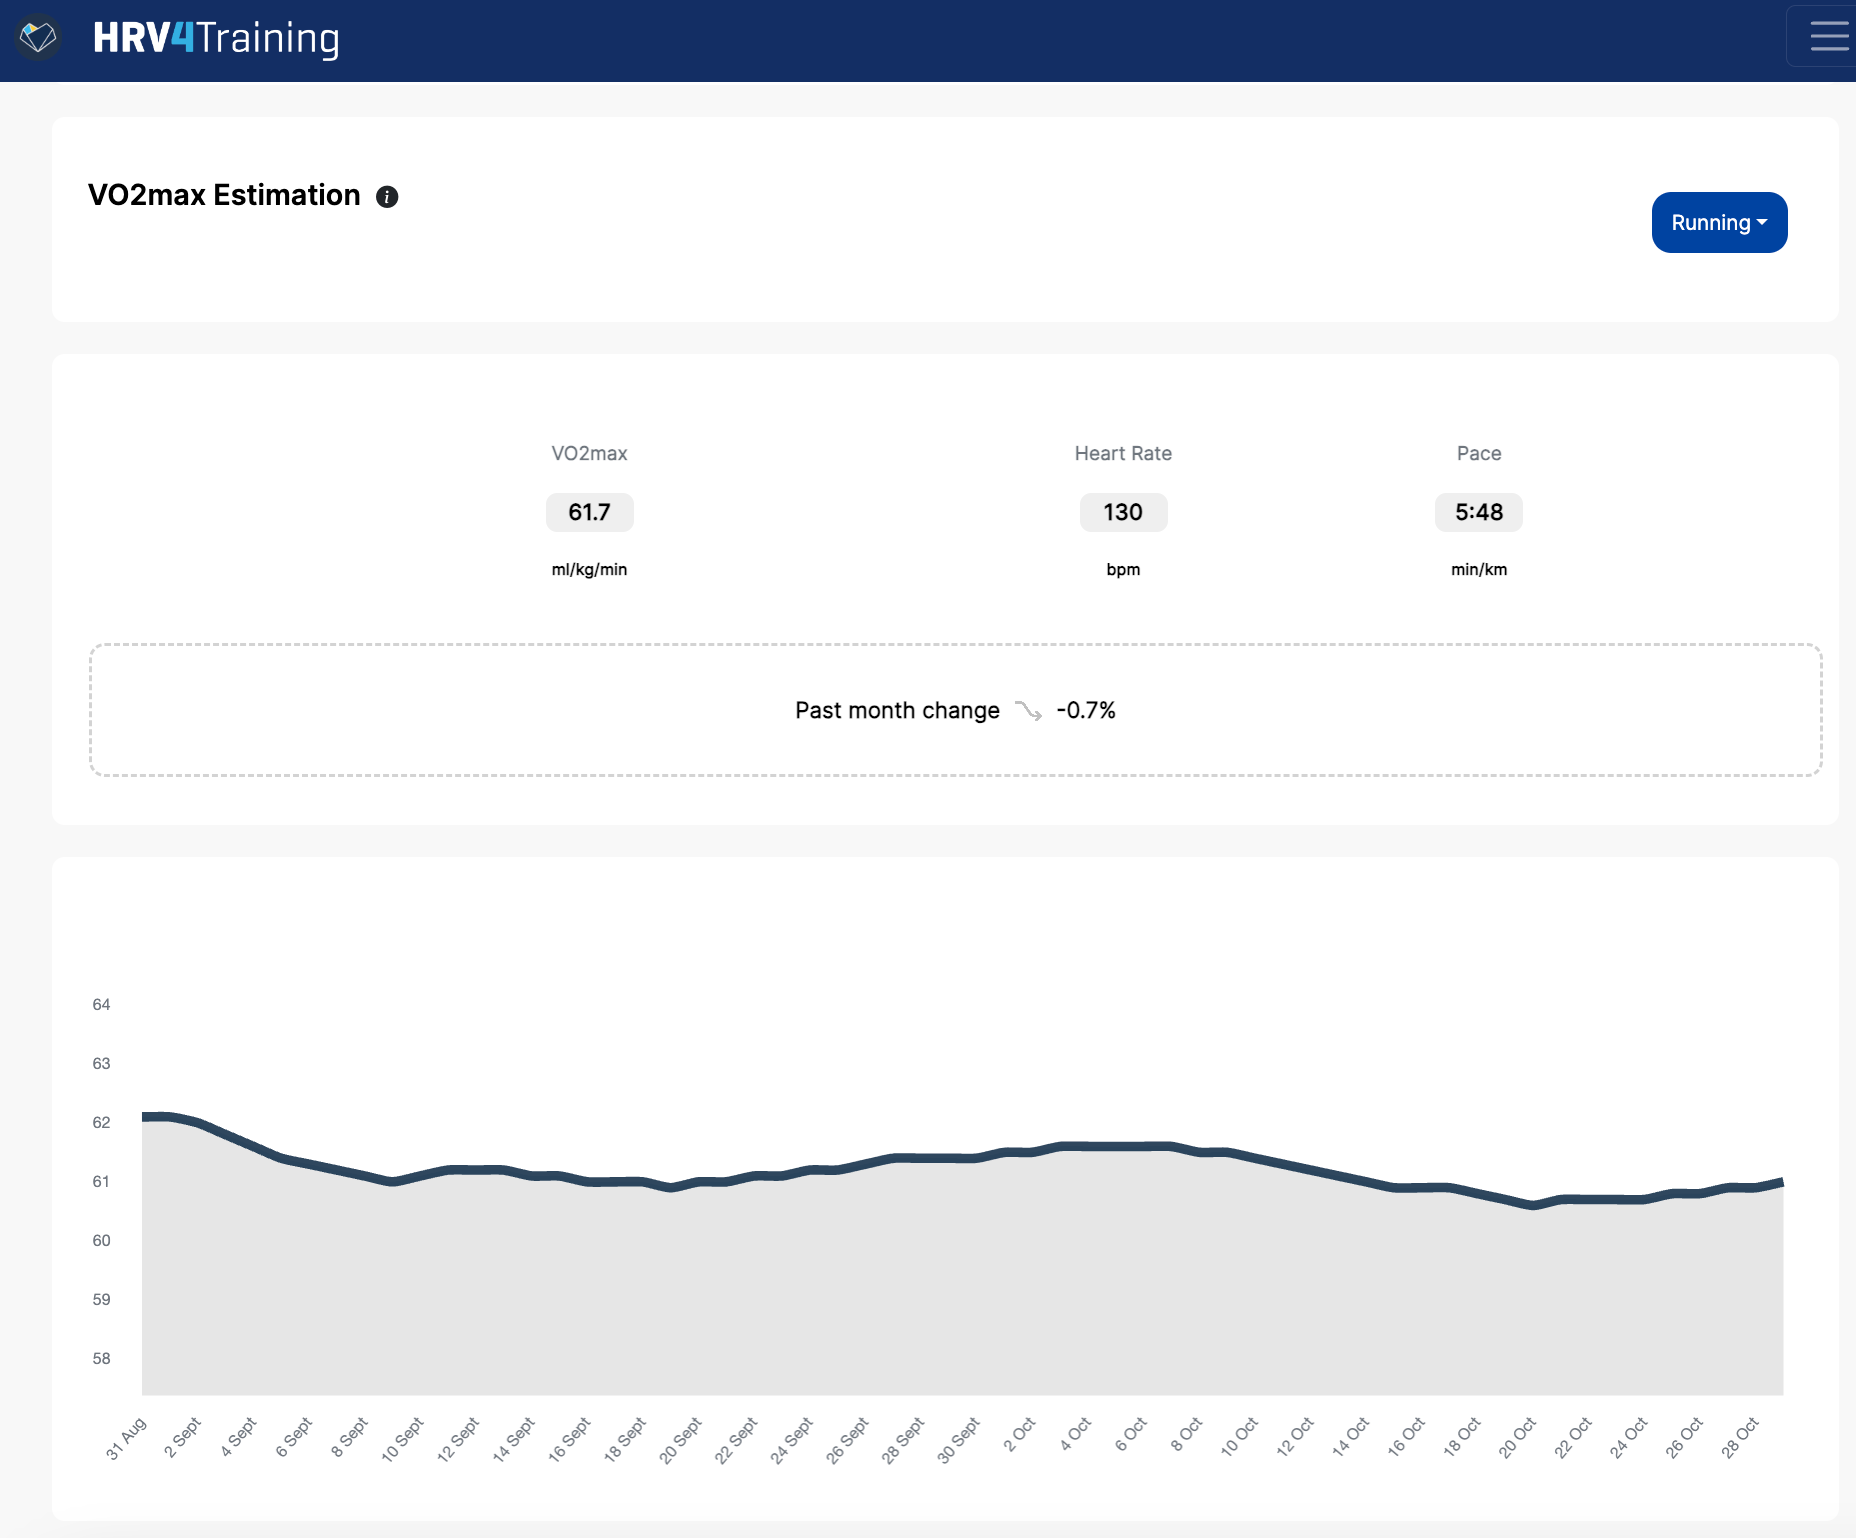Click the 61 y-axis label

(x=101, y=1181)
